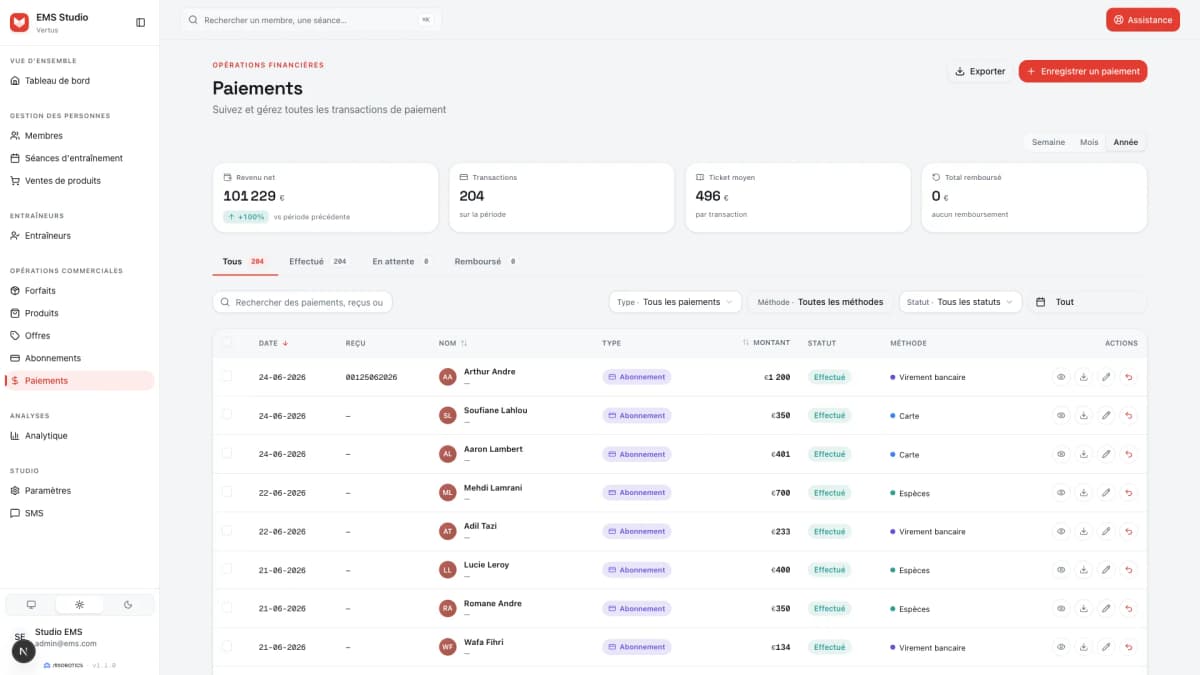Screen dimensions: 1200x675
Task: Select all payments with header checkbox
Action: (x=227, y=343)
